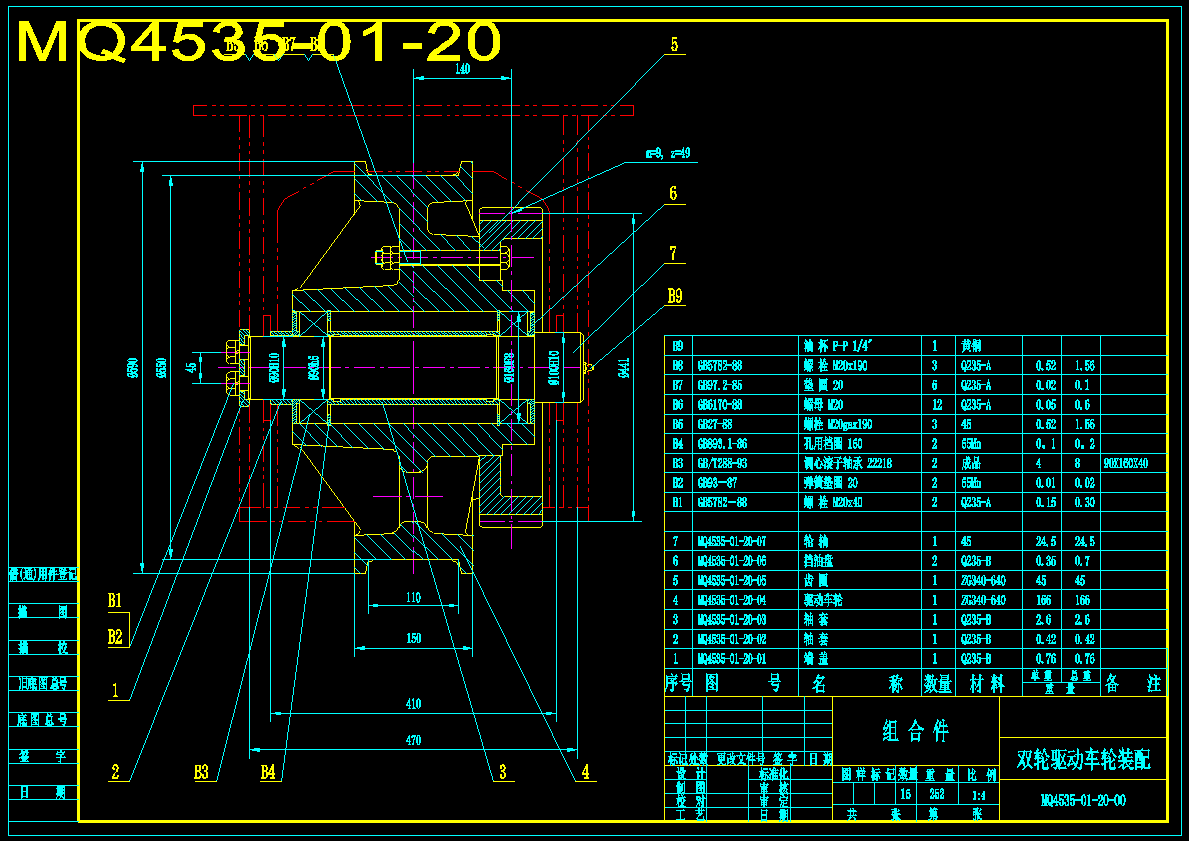The image size is (1189, 841).
Task: Click callout number '4' at bottom right
Action: point(585,773)
